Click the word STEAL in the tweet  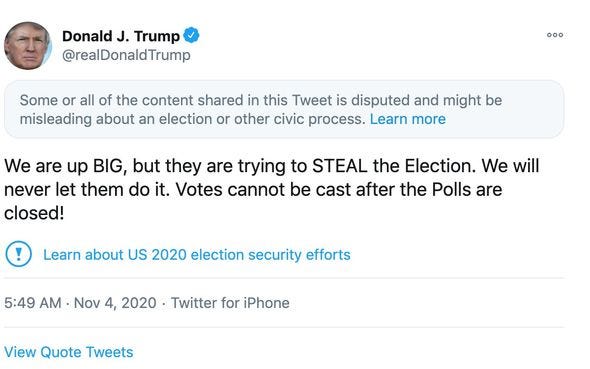tap(340, 166)
